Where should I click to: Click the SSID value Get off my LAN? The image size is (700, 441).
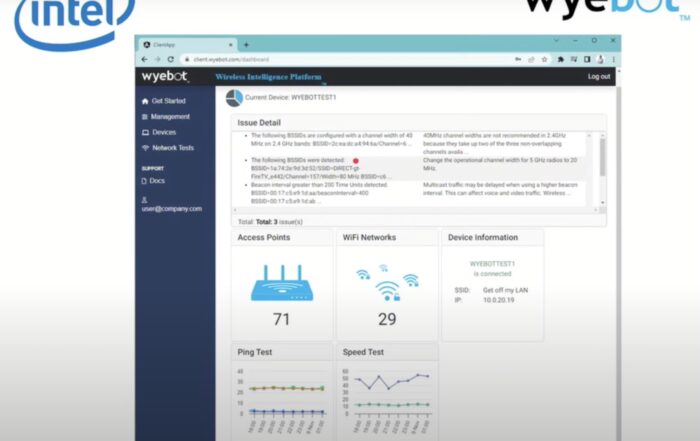(x=505, y=290)
